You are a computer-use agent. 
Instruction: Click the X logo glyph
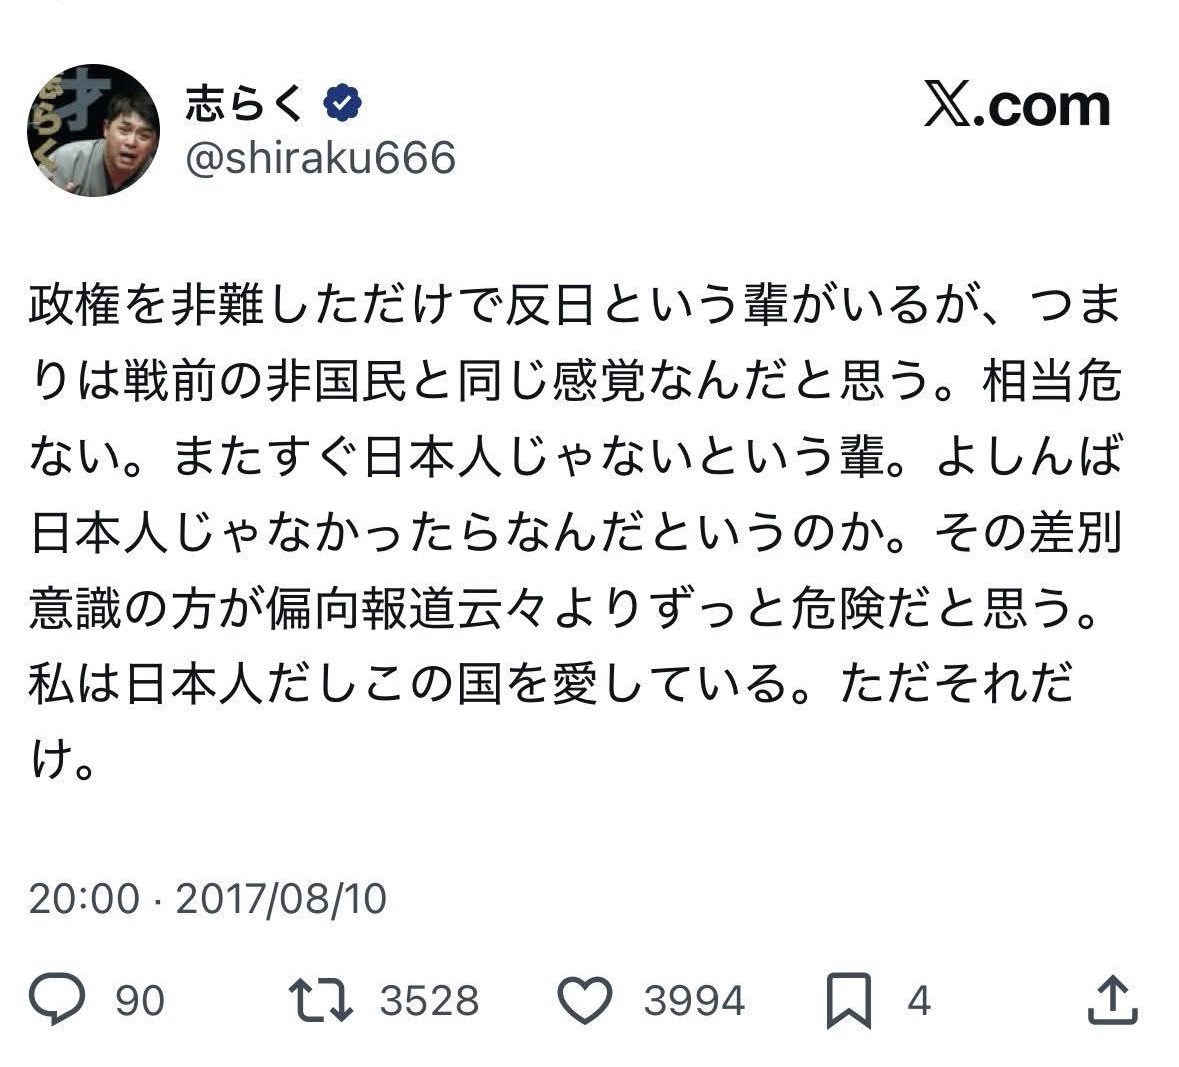point(944,106)
